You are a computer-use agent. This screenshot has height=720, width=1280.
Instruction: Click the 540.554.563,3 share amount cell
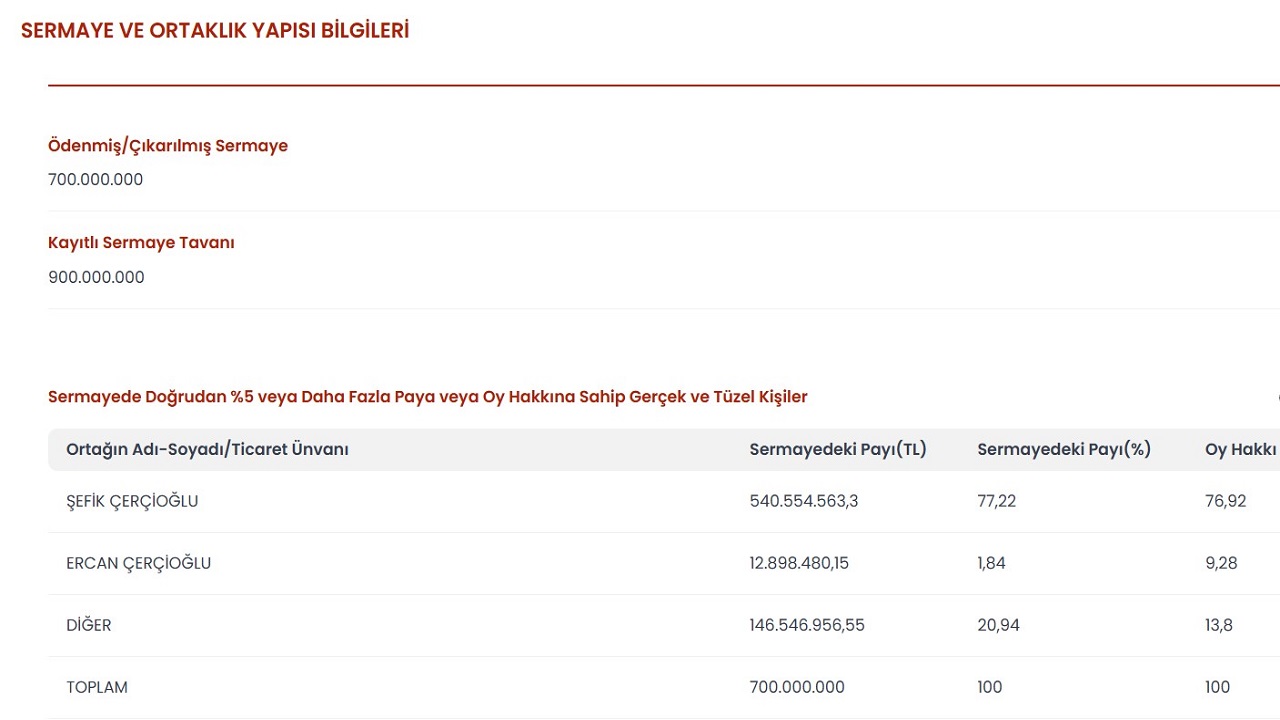click(803, 501)
